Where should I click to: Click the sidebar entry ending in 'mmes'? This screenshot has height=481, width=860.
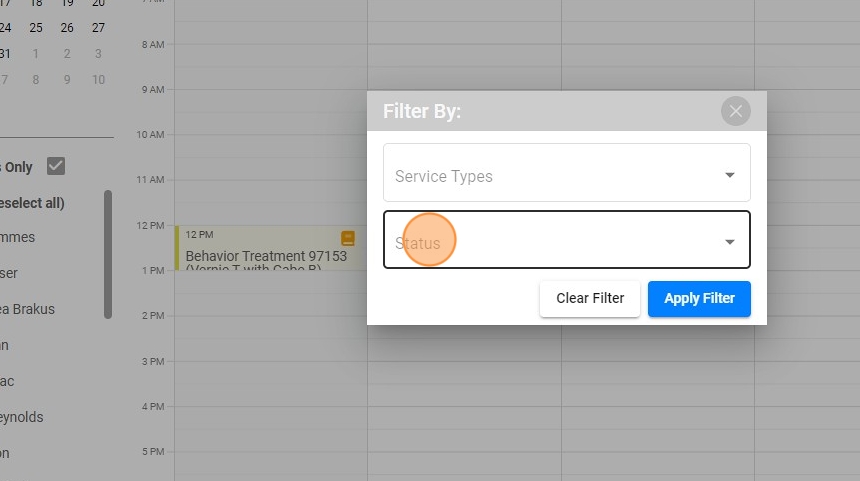point(18,237)
